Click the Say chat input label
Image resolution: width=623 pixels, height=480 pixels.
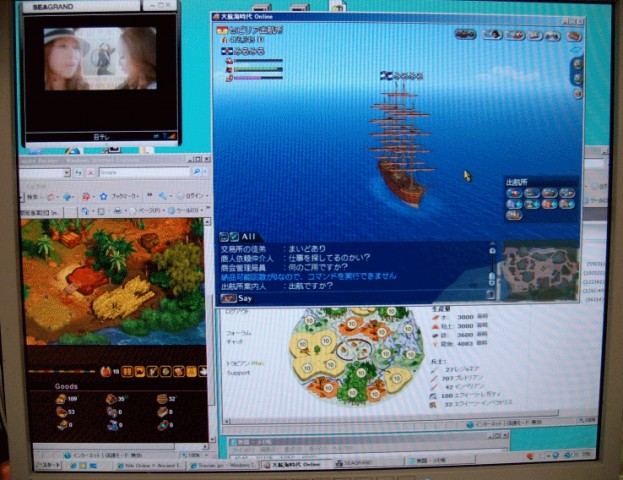coord(245,298)
